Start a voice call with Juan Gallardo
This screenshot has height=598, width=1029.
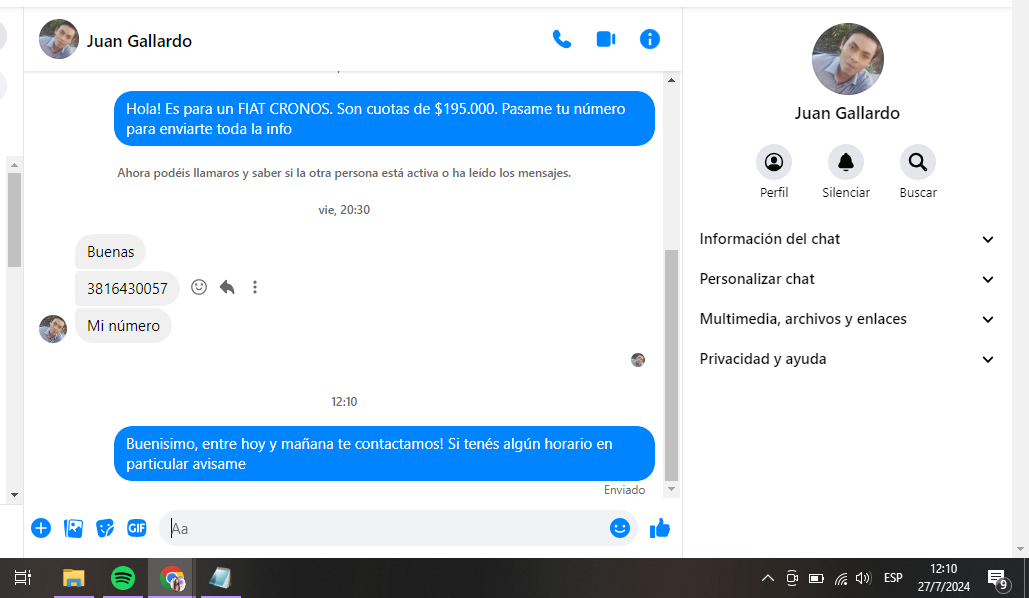[x=562, y=39]
